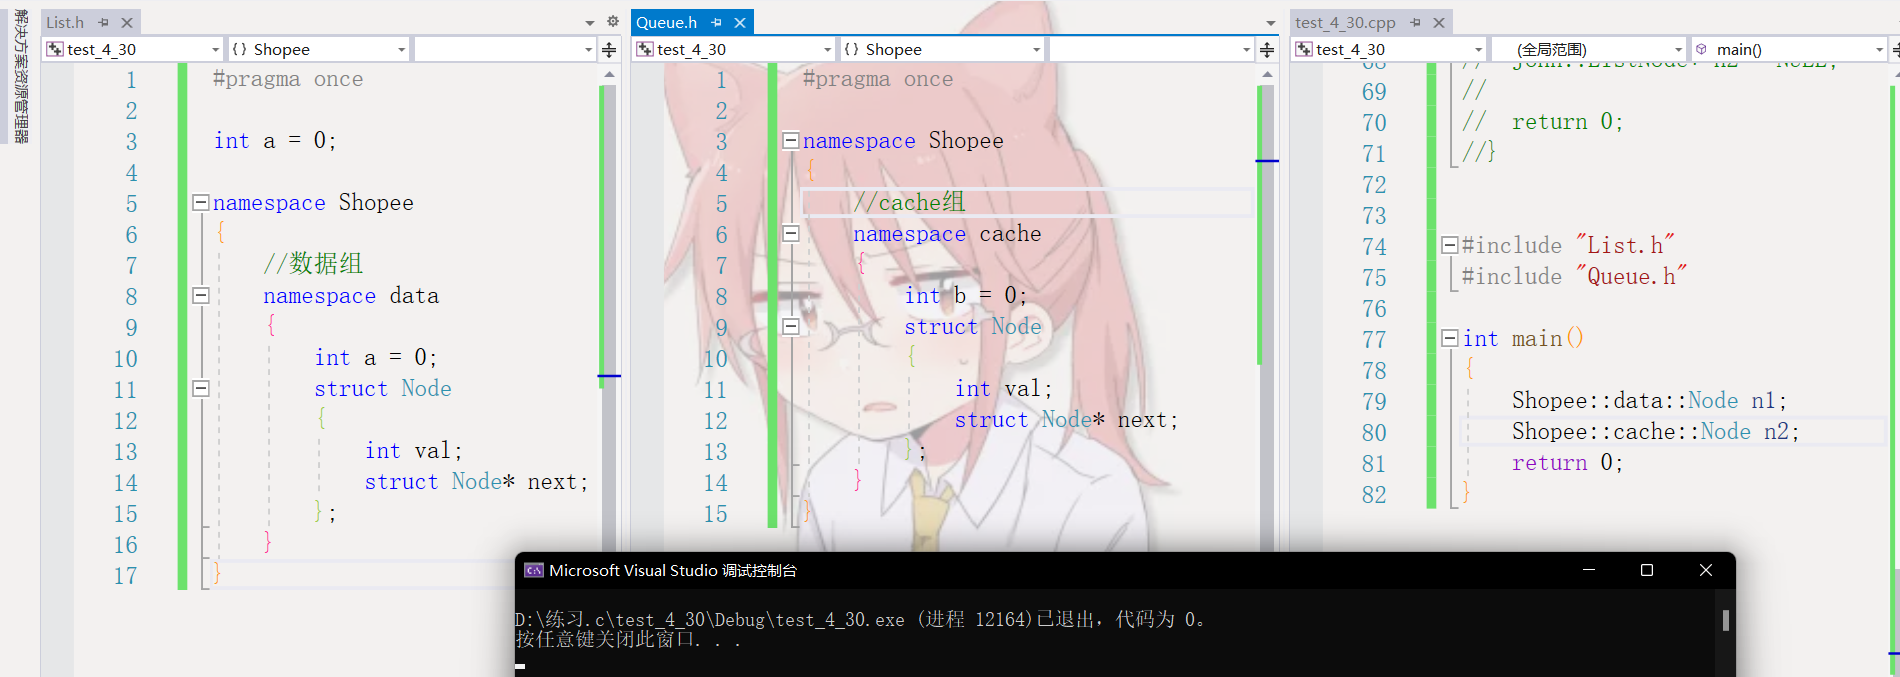The height and width of the screenshot is (677, 1900).
Task: Click "Shopee::data::Node n1;" line
Action: pos(1649,401)
